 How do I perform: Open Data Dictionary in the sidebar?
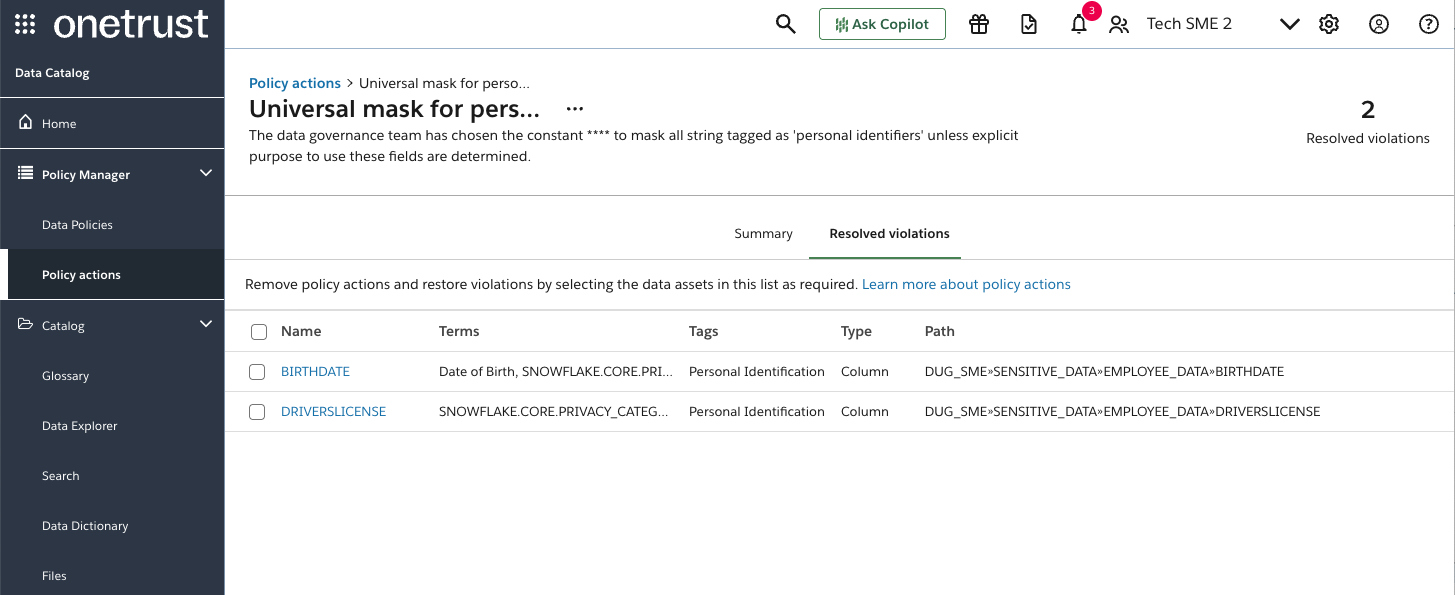[x=85, y=525]
